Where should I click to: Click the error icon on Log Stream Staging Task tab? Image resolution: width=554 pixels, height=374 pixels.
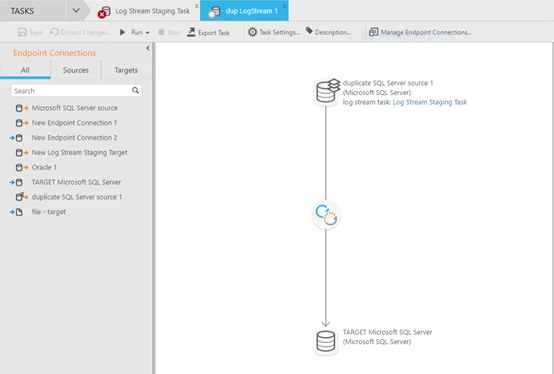[x=102, y=14]
